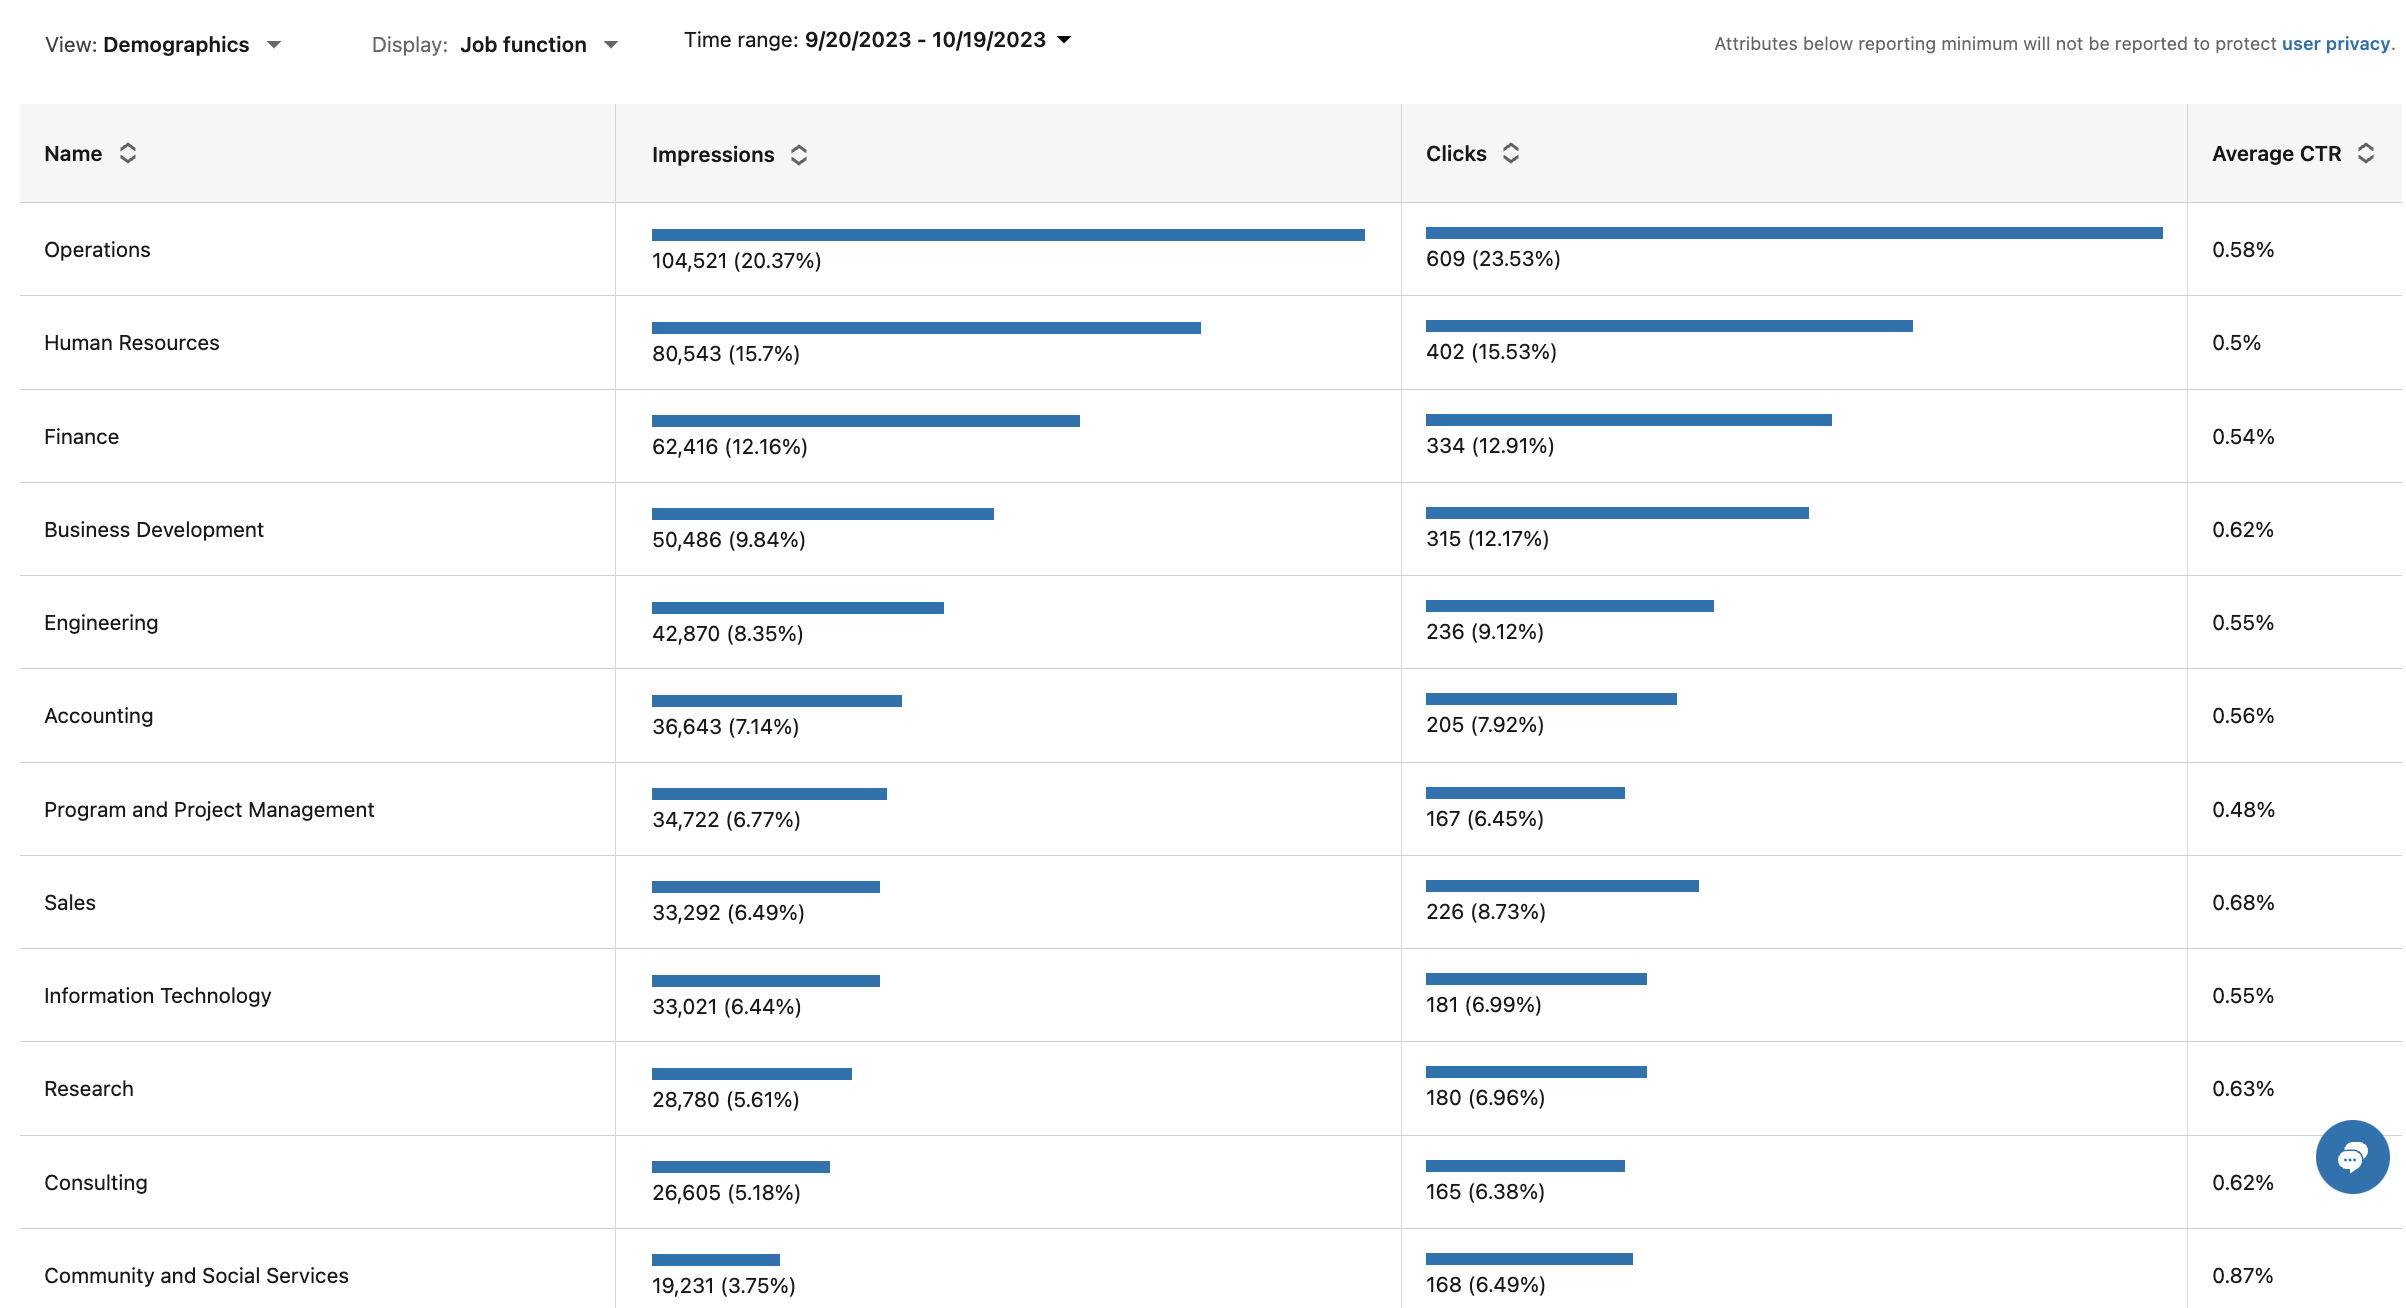This screenshot has height=1308, width=2406.
Task: Sort by Impressions using its sort arrows
Action: (x=799, y=155)
